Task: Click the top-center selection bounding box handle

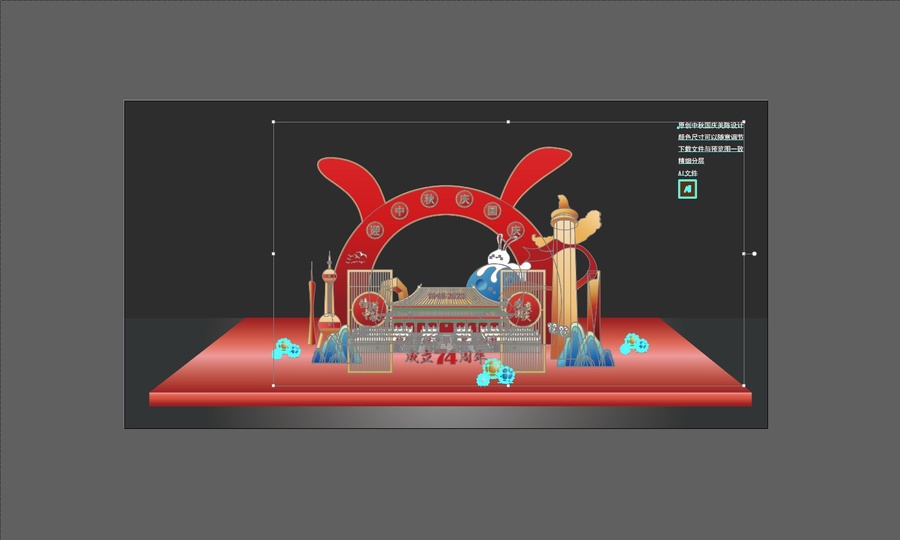Action: point(508,122)
